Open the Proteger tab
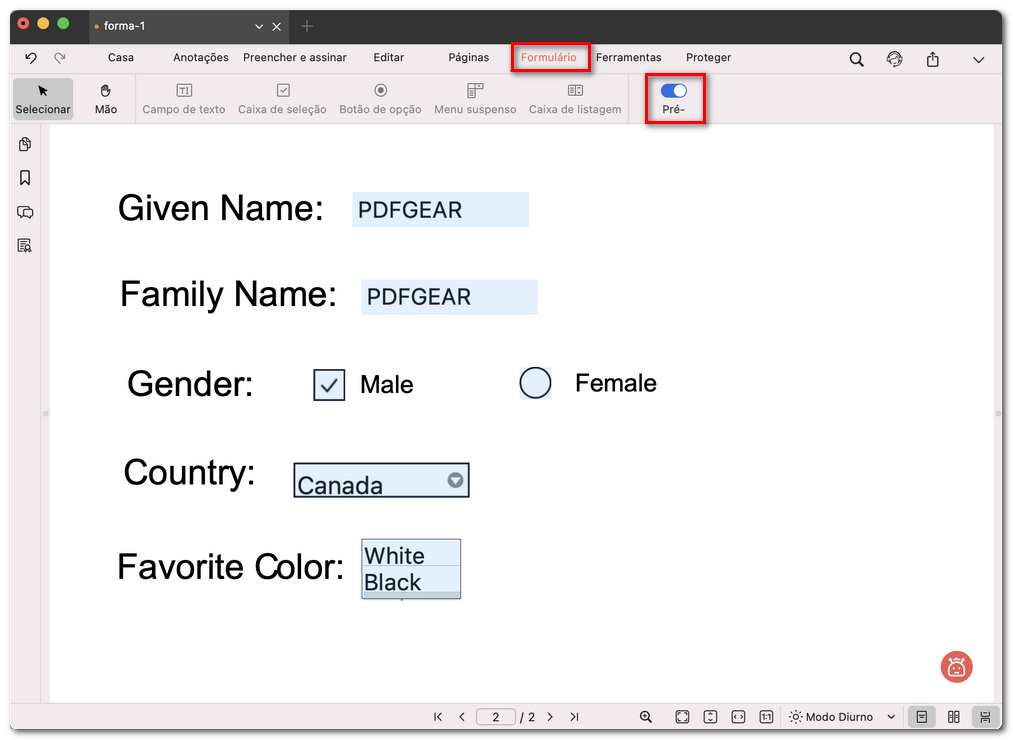 [708, 57]
